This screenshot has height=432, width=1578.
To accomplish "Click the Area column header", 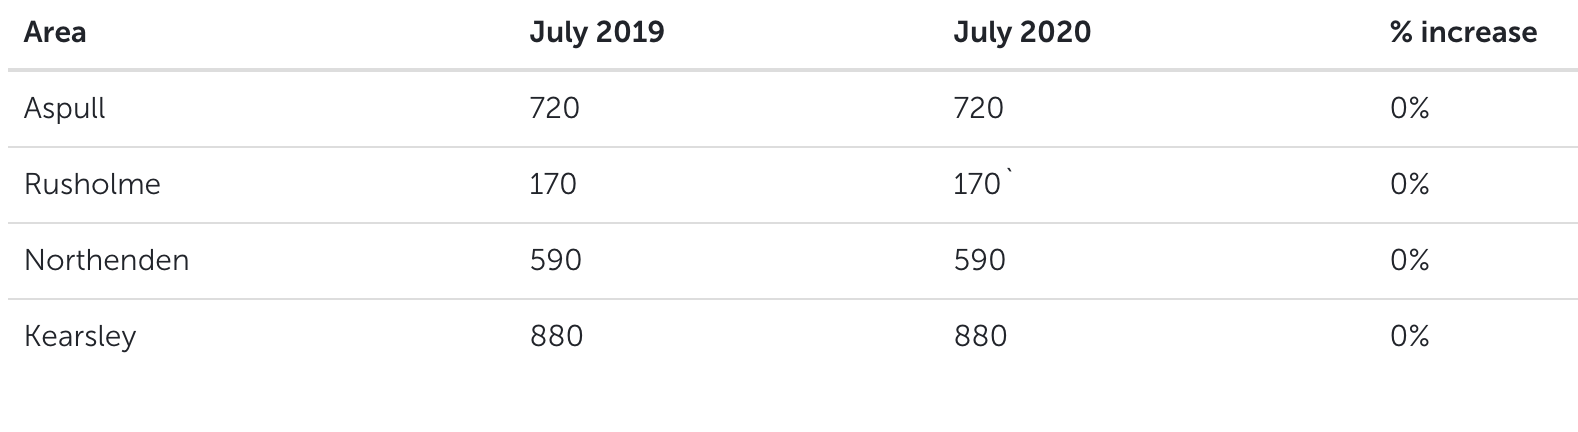I will point(55,32).
